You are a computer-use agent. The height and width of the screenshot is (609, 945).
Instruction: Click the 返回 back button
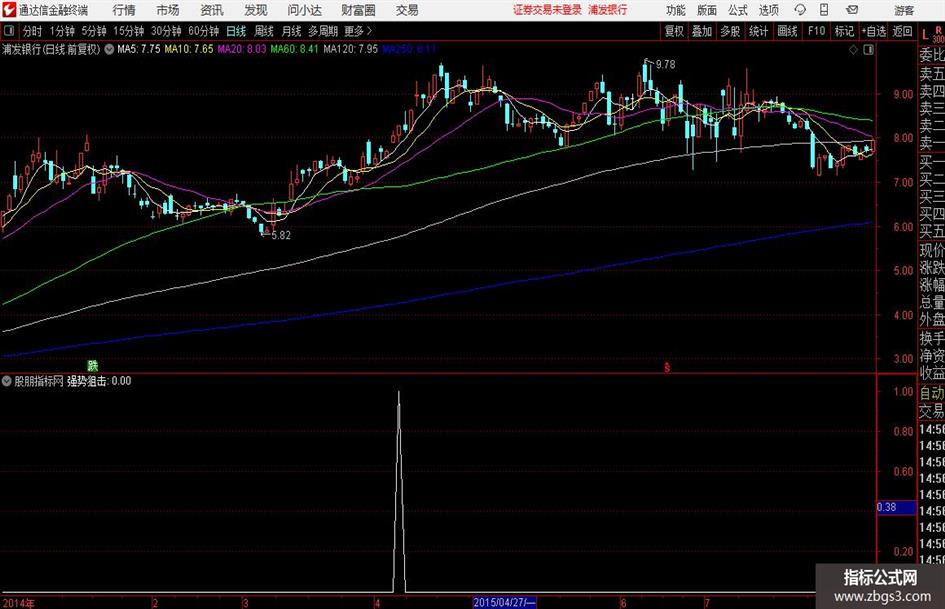click(902, 31)
